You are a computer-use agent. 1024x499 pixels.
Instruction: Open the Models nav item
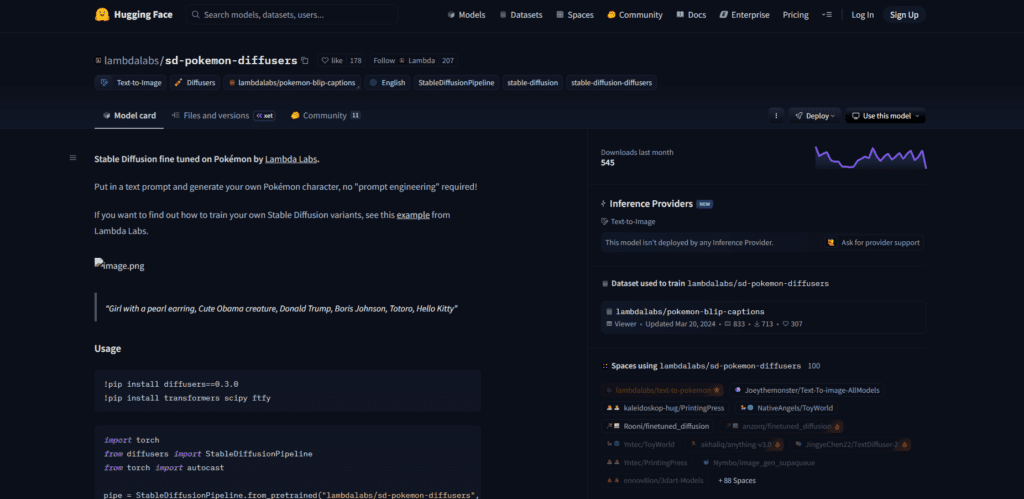[x=466, y=14]
